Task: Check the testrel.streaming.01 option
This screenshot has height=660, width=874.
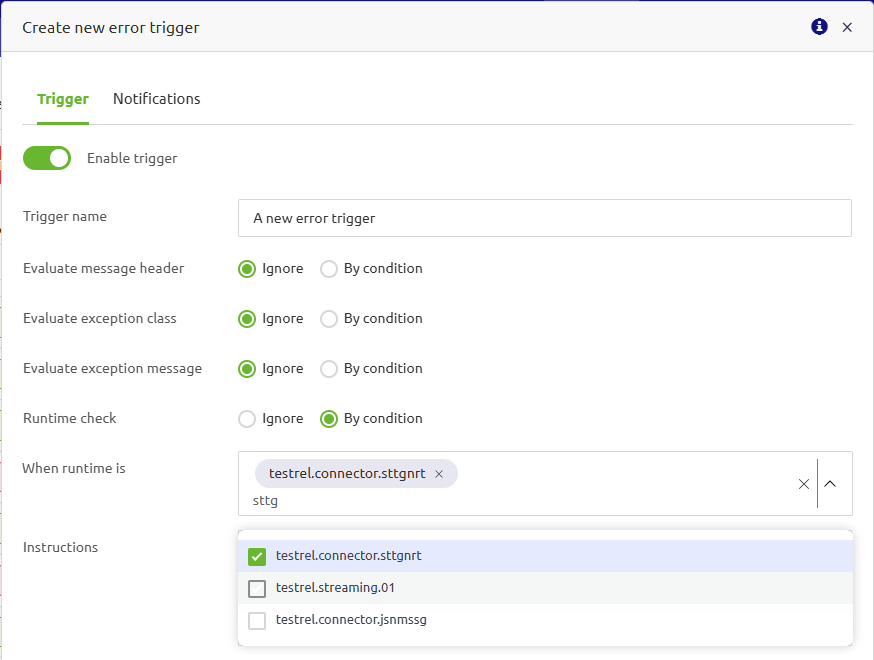Action: point(257,588)
